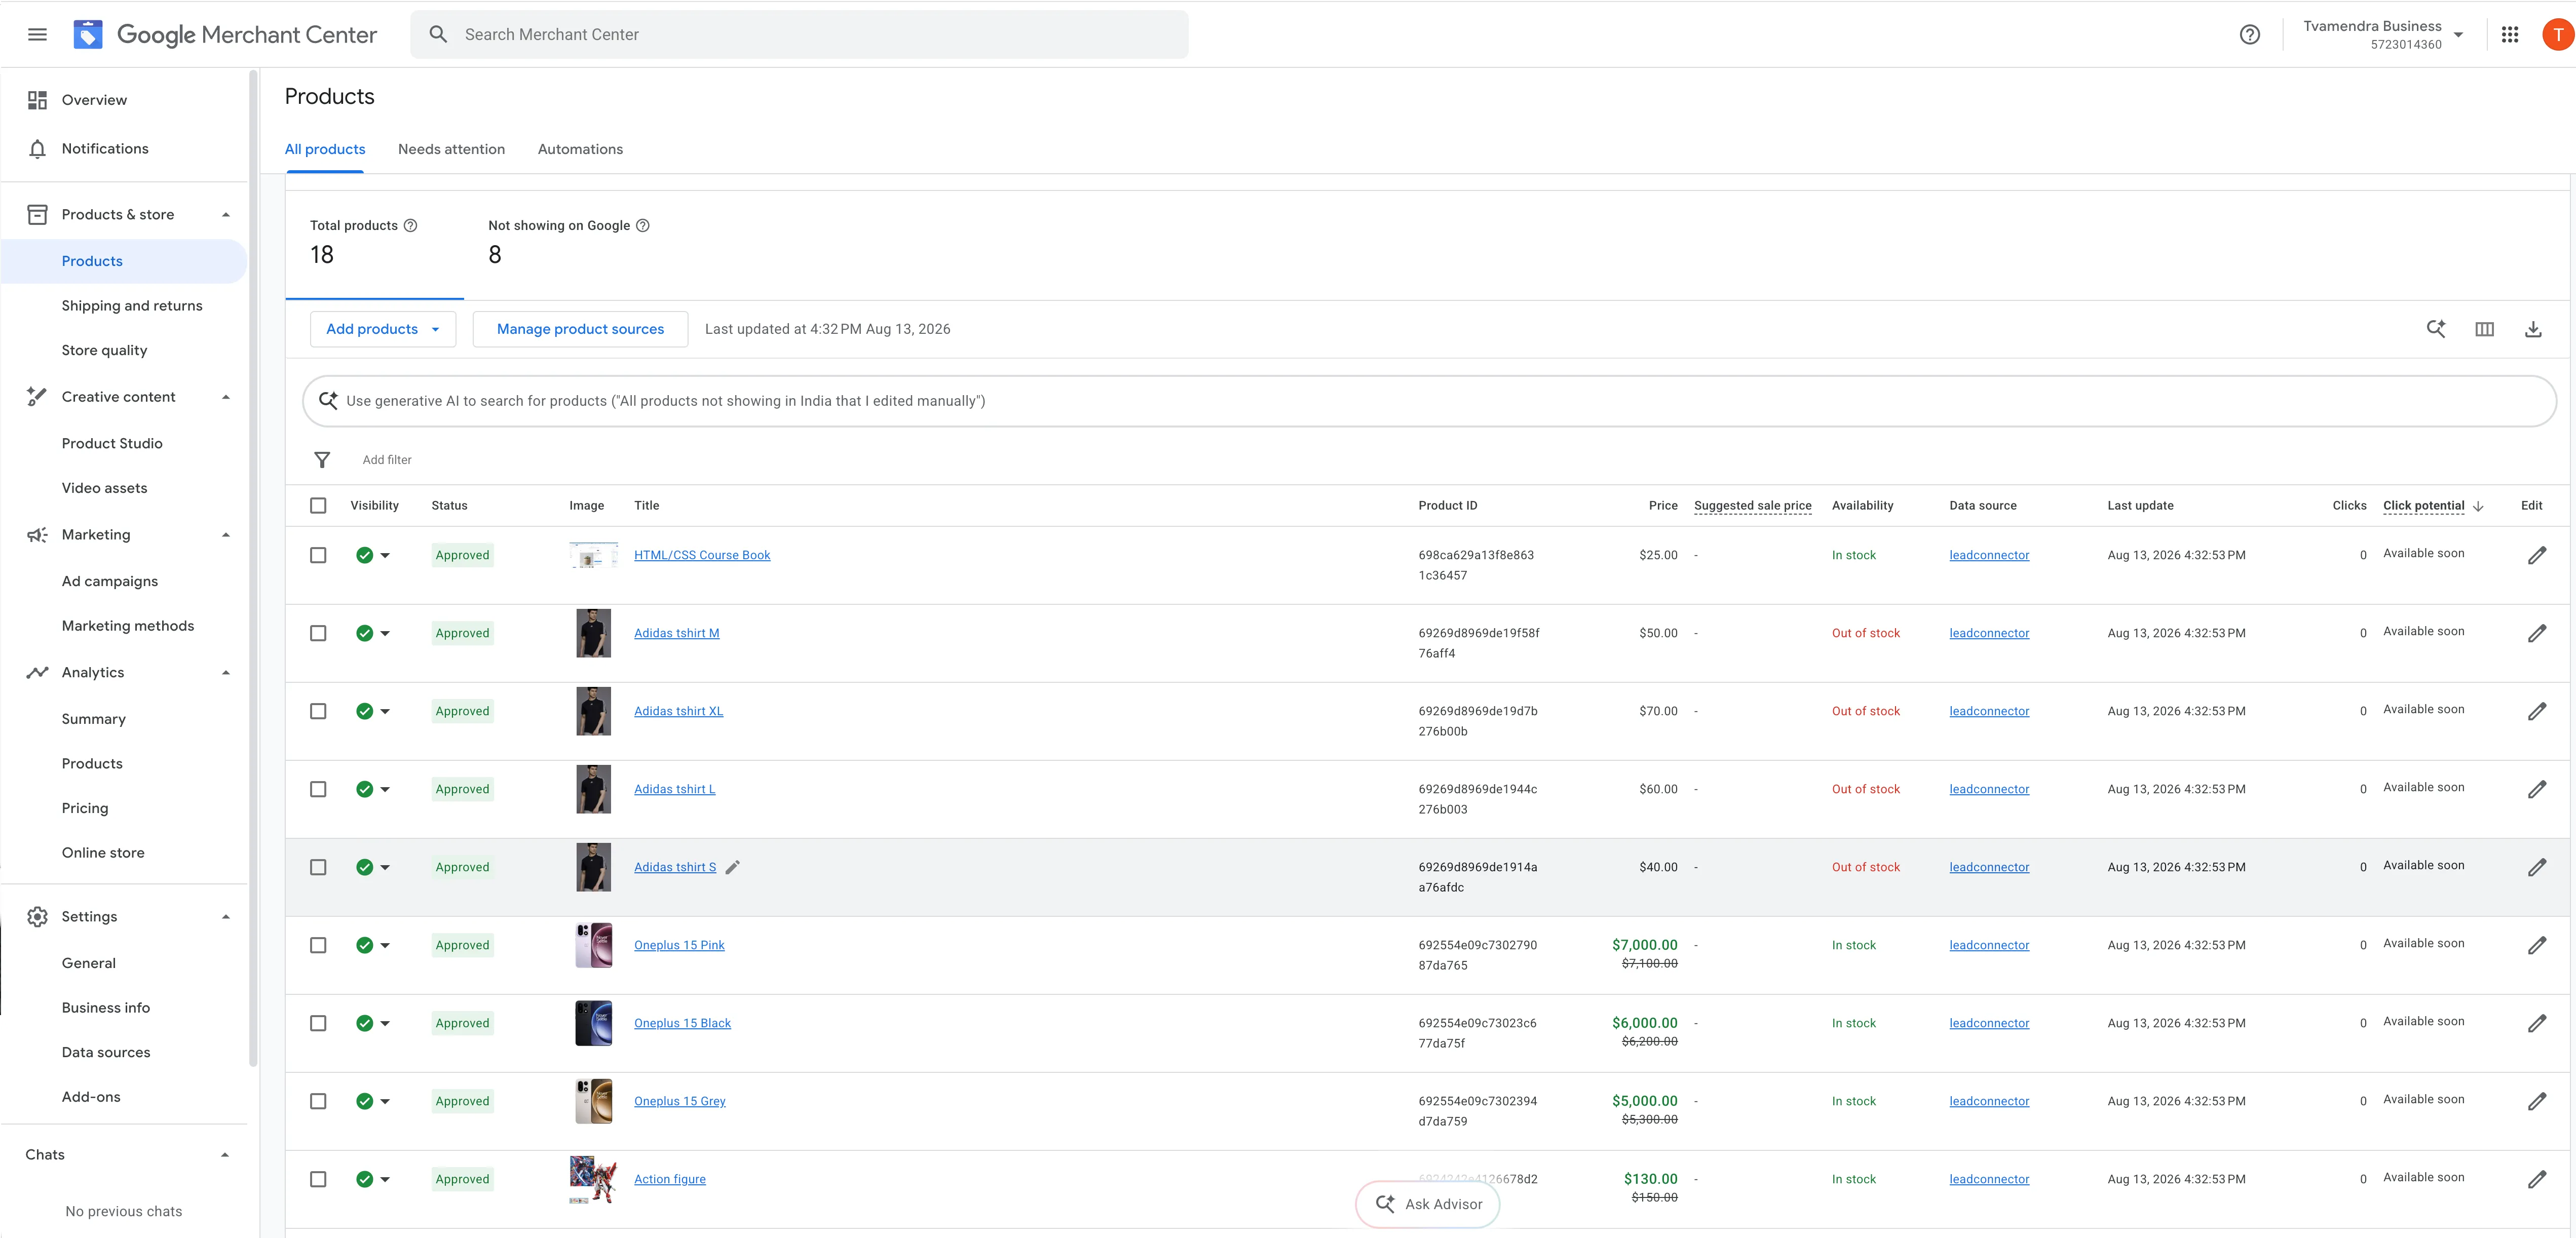Click the Overview sidebar icon
Viewport: 2576px width, 1238px height.
tap(37, 100)
